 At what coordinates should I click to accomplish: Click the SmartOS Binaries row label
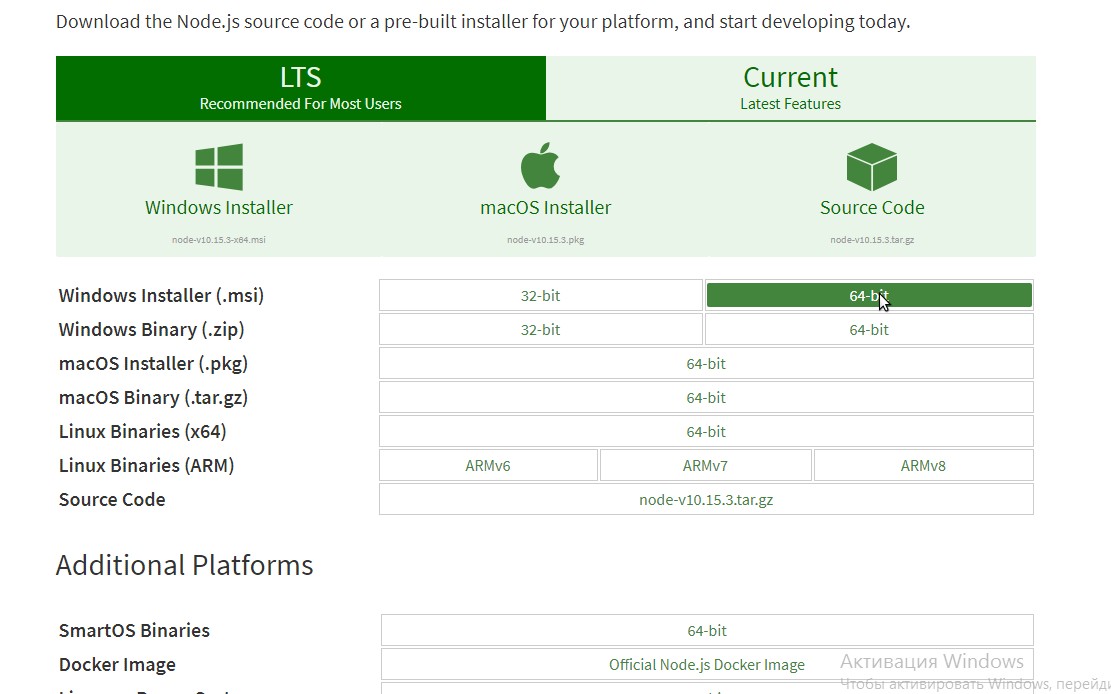(135, 630)
